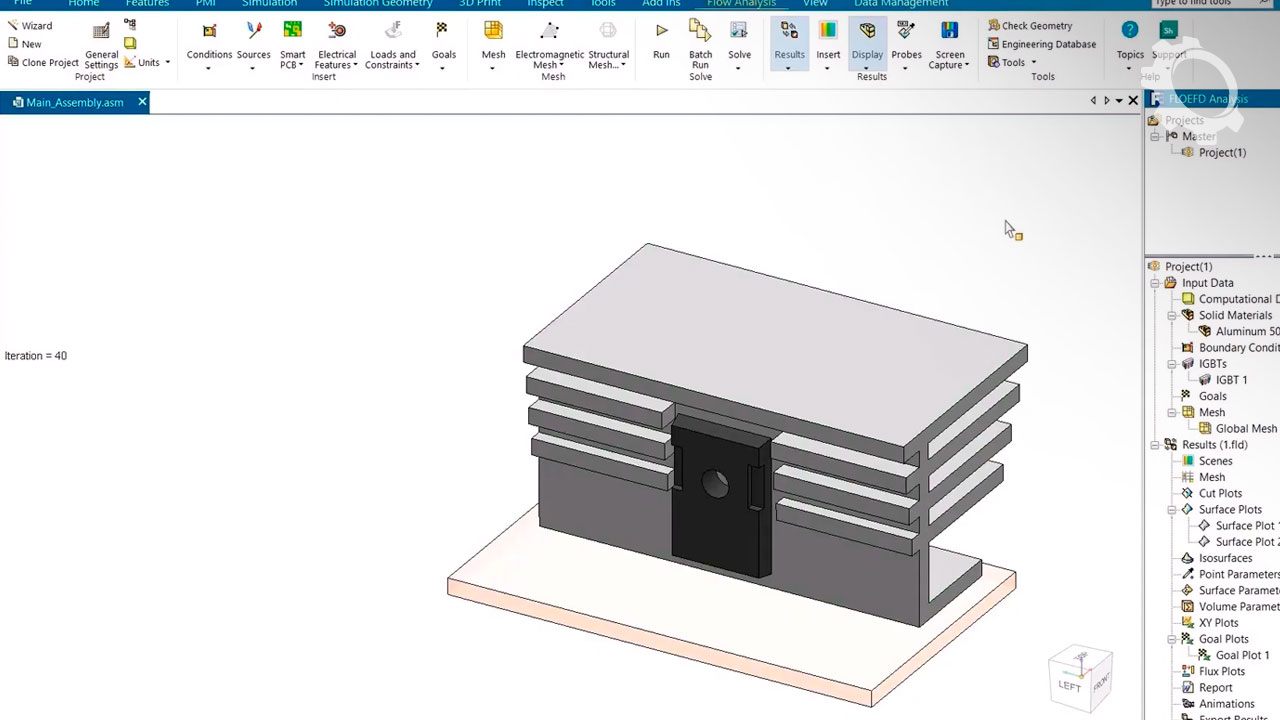Launch the project Wizard

click(30, 26)
